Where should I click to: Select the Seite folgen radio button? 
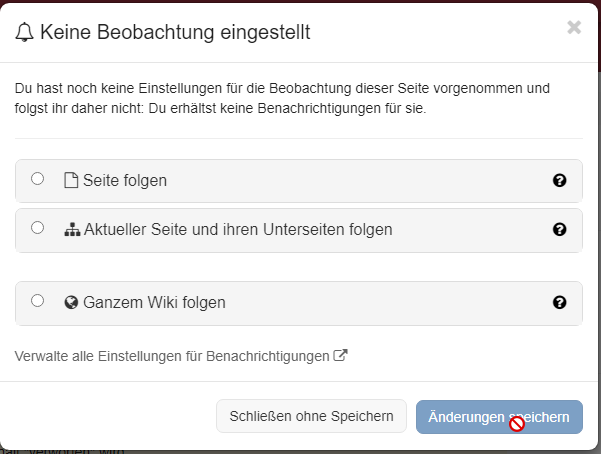pyautogui.click(x=38, y=179)
